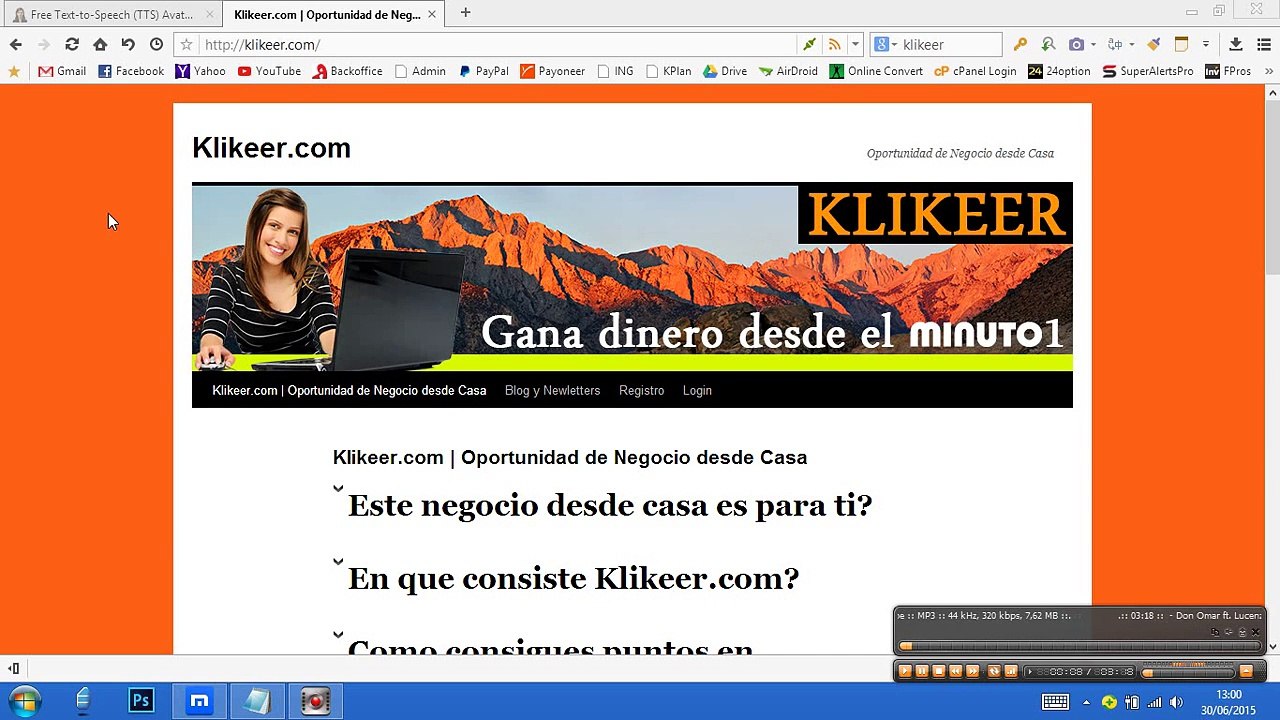Open the downloads arrow icon

pos(1236,44)
